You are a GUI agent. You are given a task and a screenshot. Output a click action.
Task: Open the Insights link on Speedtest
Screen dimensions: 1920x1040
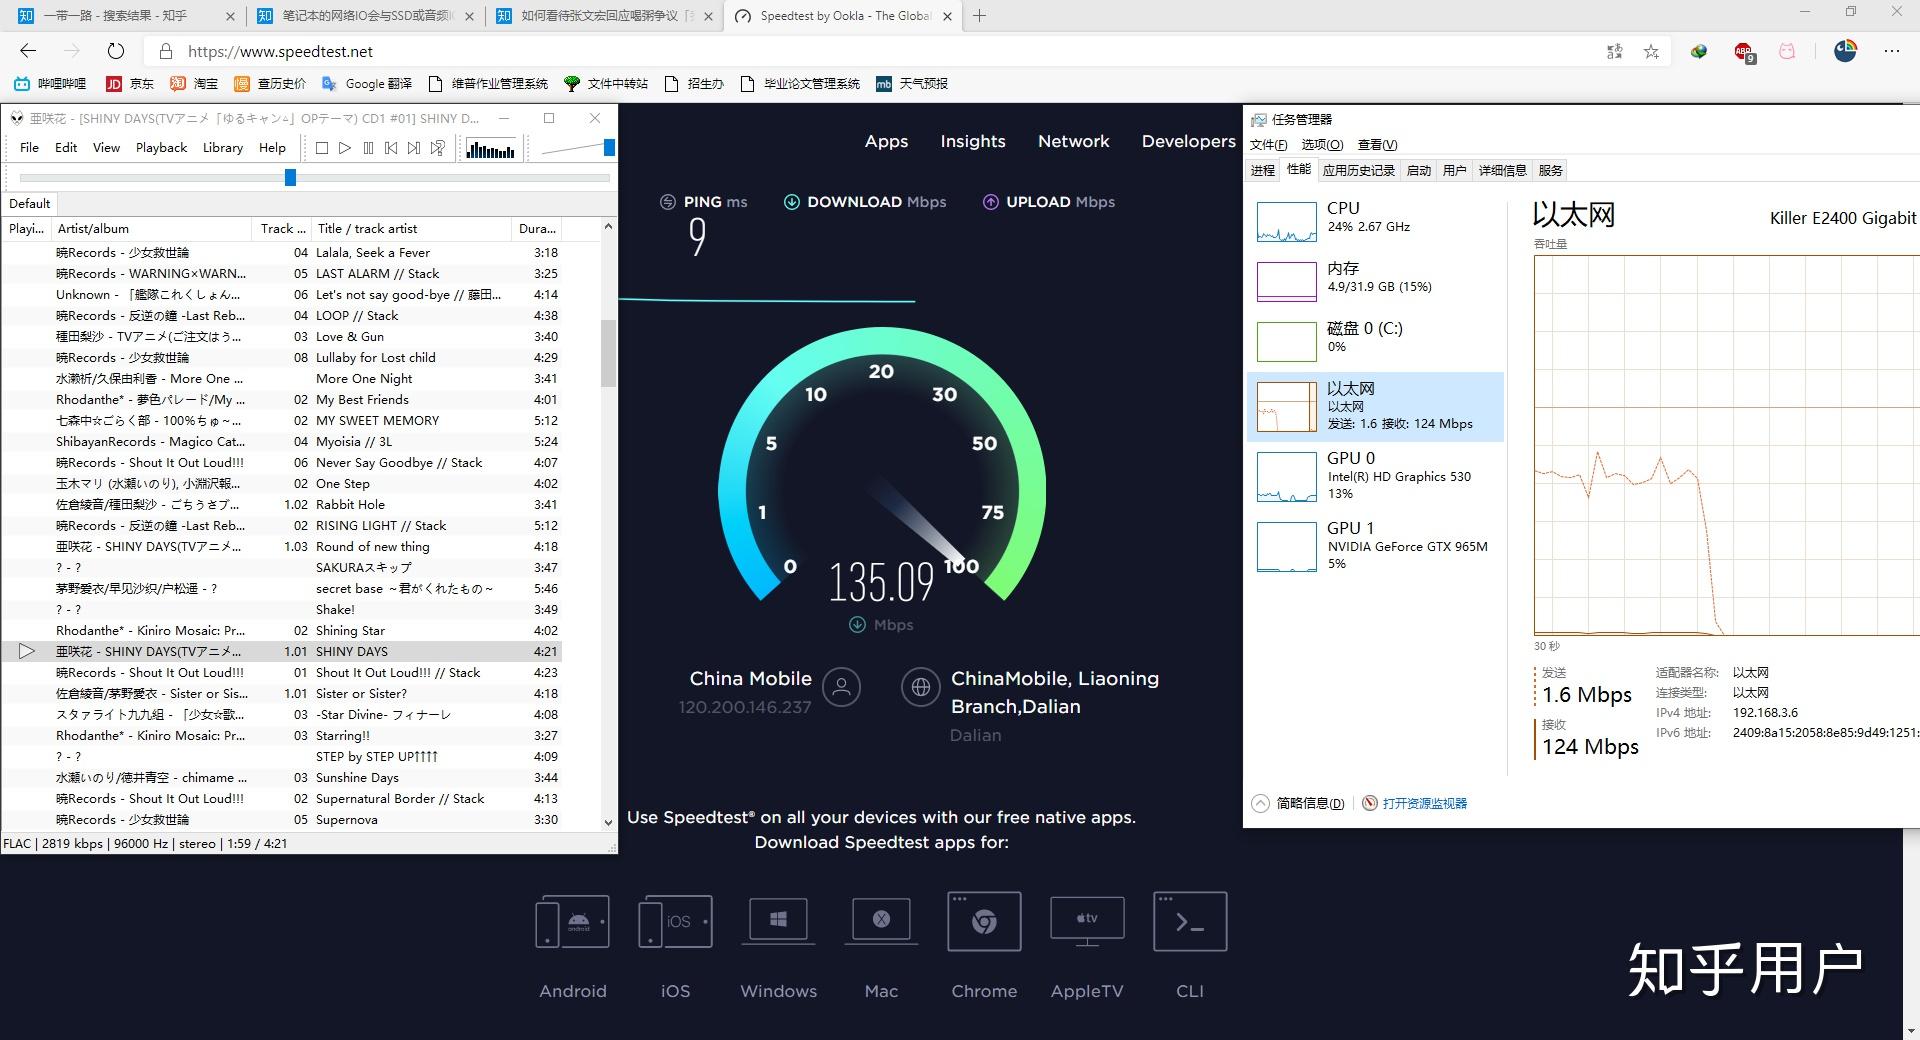point(973,141)
